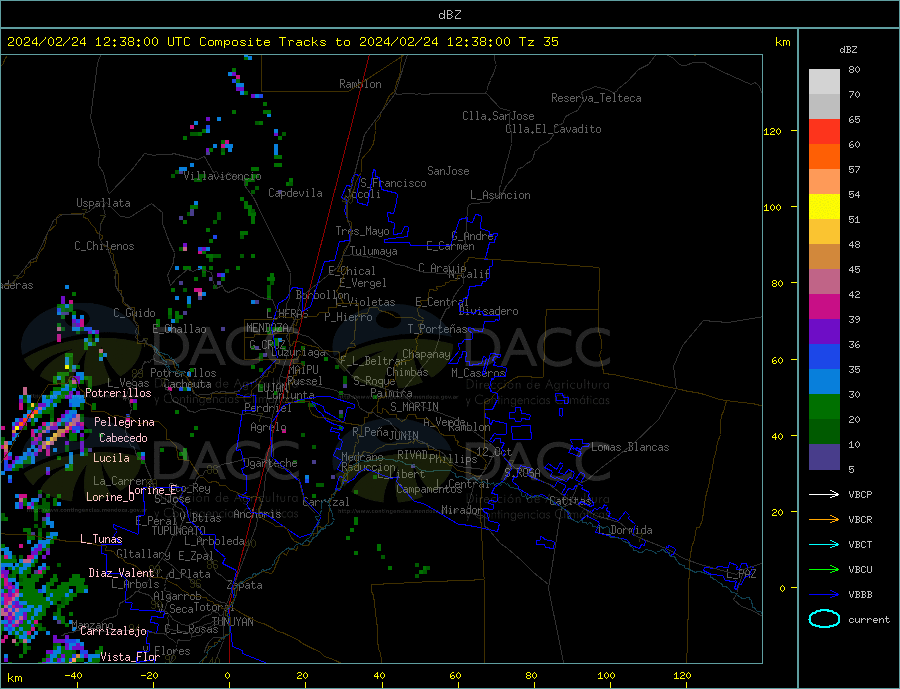Click the '39' legend value
The image size is (900, 689).
pos(854,319)
